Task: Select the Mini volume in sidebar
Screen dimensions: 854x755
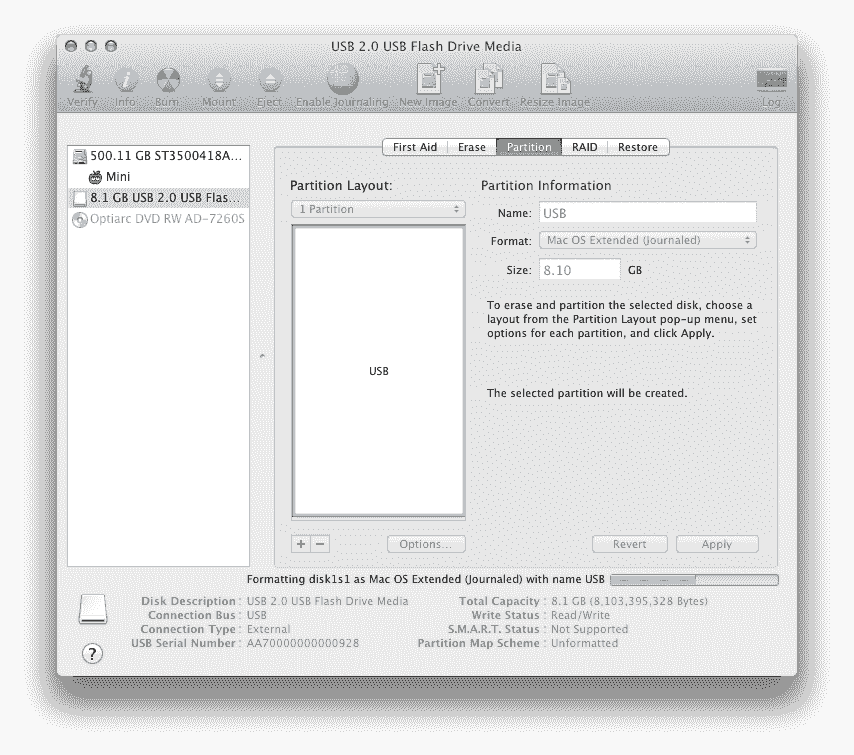Action: [x=117, y=177]
